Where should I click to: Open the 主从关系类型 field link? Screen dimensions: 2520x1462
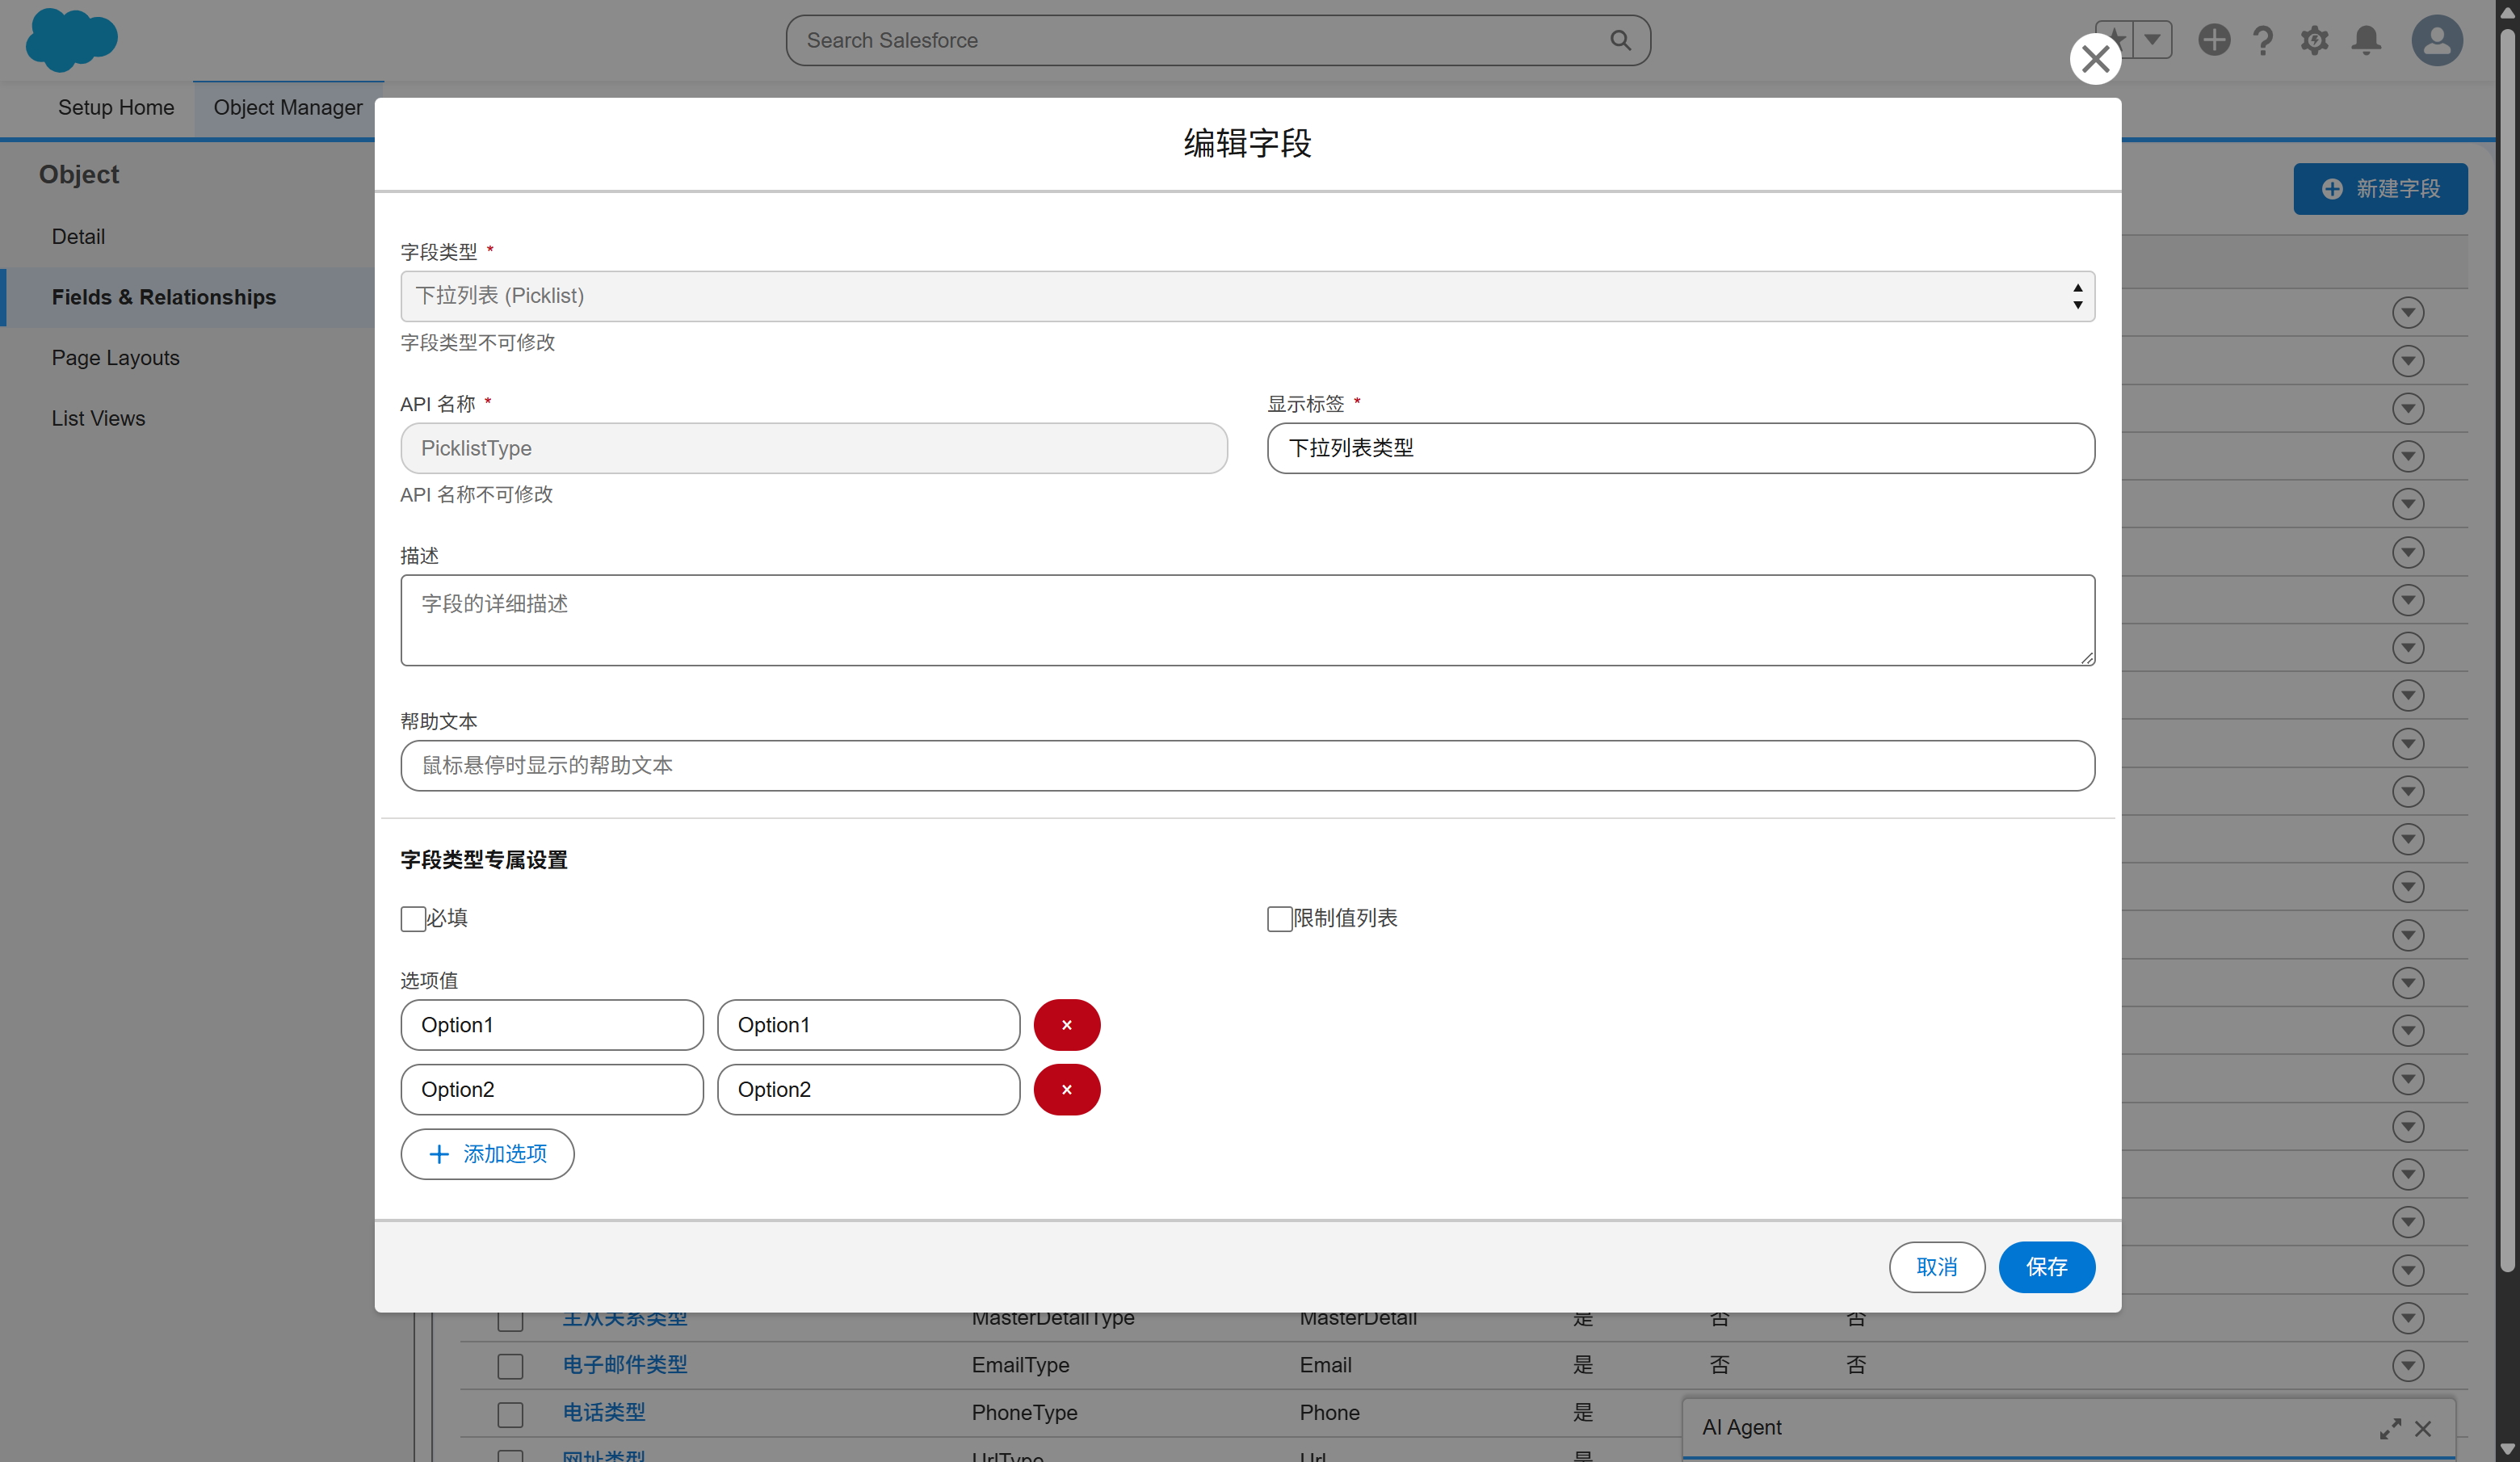point(625,1321)
